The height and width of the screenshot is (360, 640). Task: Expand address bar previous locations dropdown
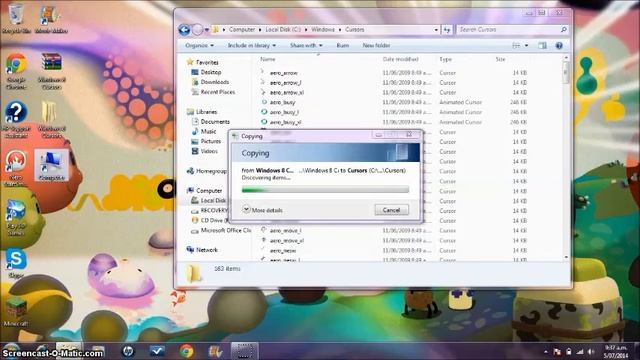point(436,30)
